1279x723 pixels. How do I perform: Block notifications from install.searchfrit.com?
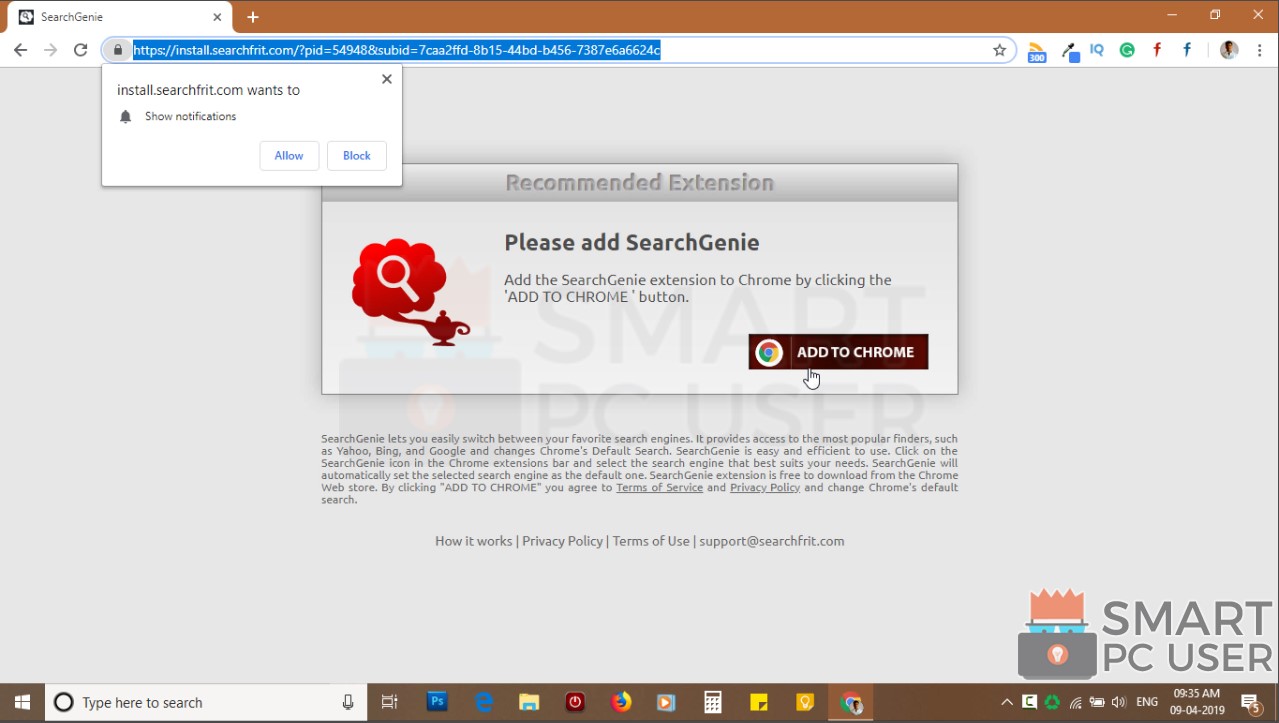coord(356,155)
